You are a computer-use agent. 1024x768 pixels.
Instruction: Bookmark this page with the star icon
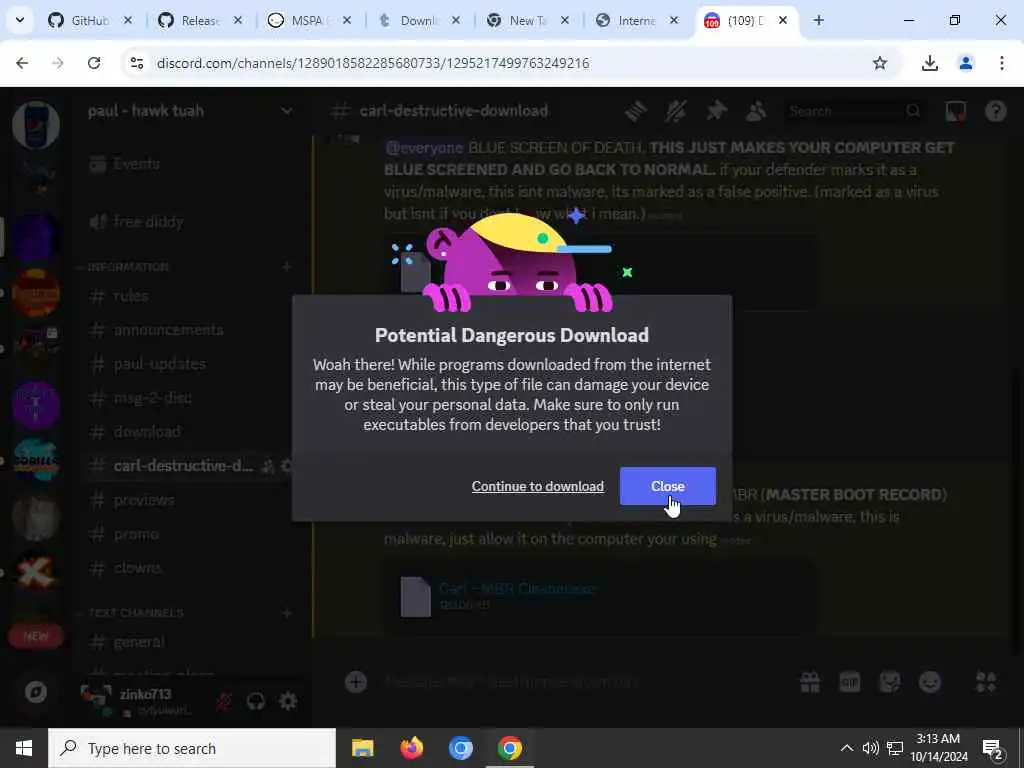(x=880, y=63)
